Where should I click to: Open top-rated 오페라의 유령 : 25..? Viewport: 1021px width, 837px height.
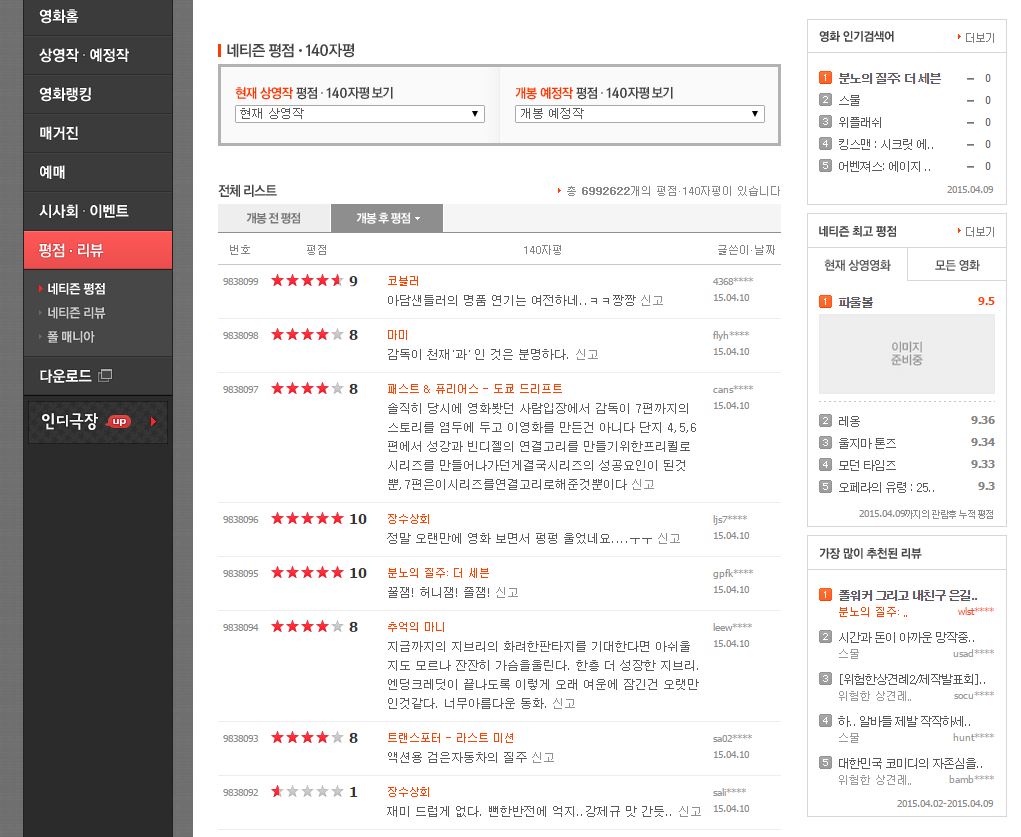coord(886,487)
